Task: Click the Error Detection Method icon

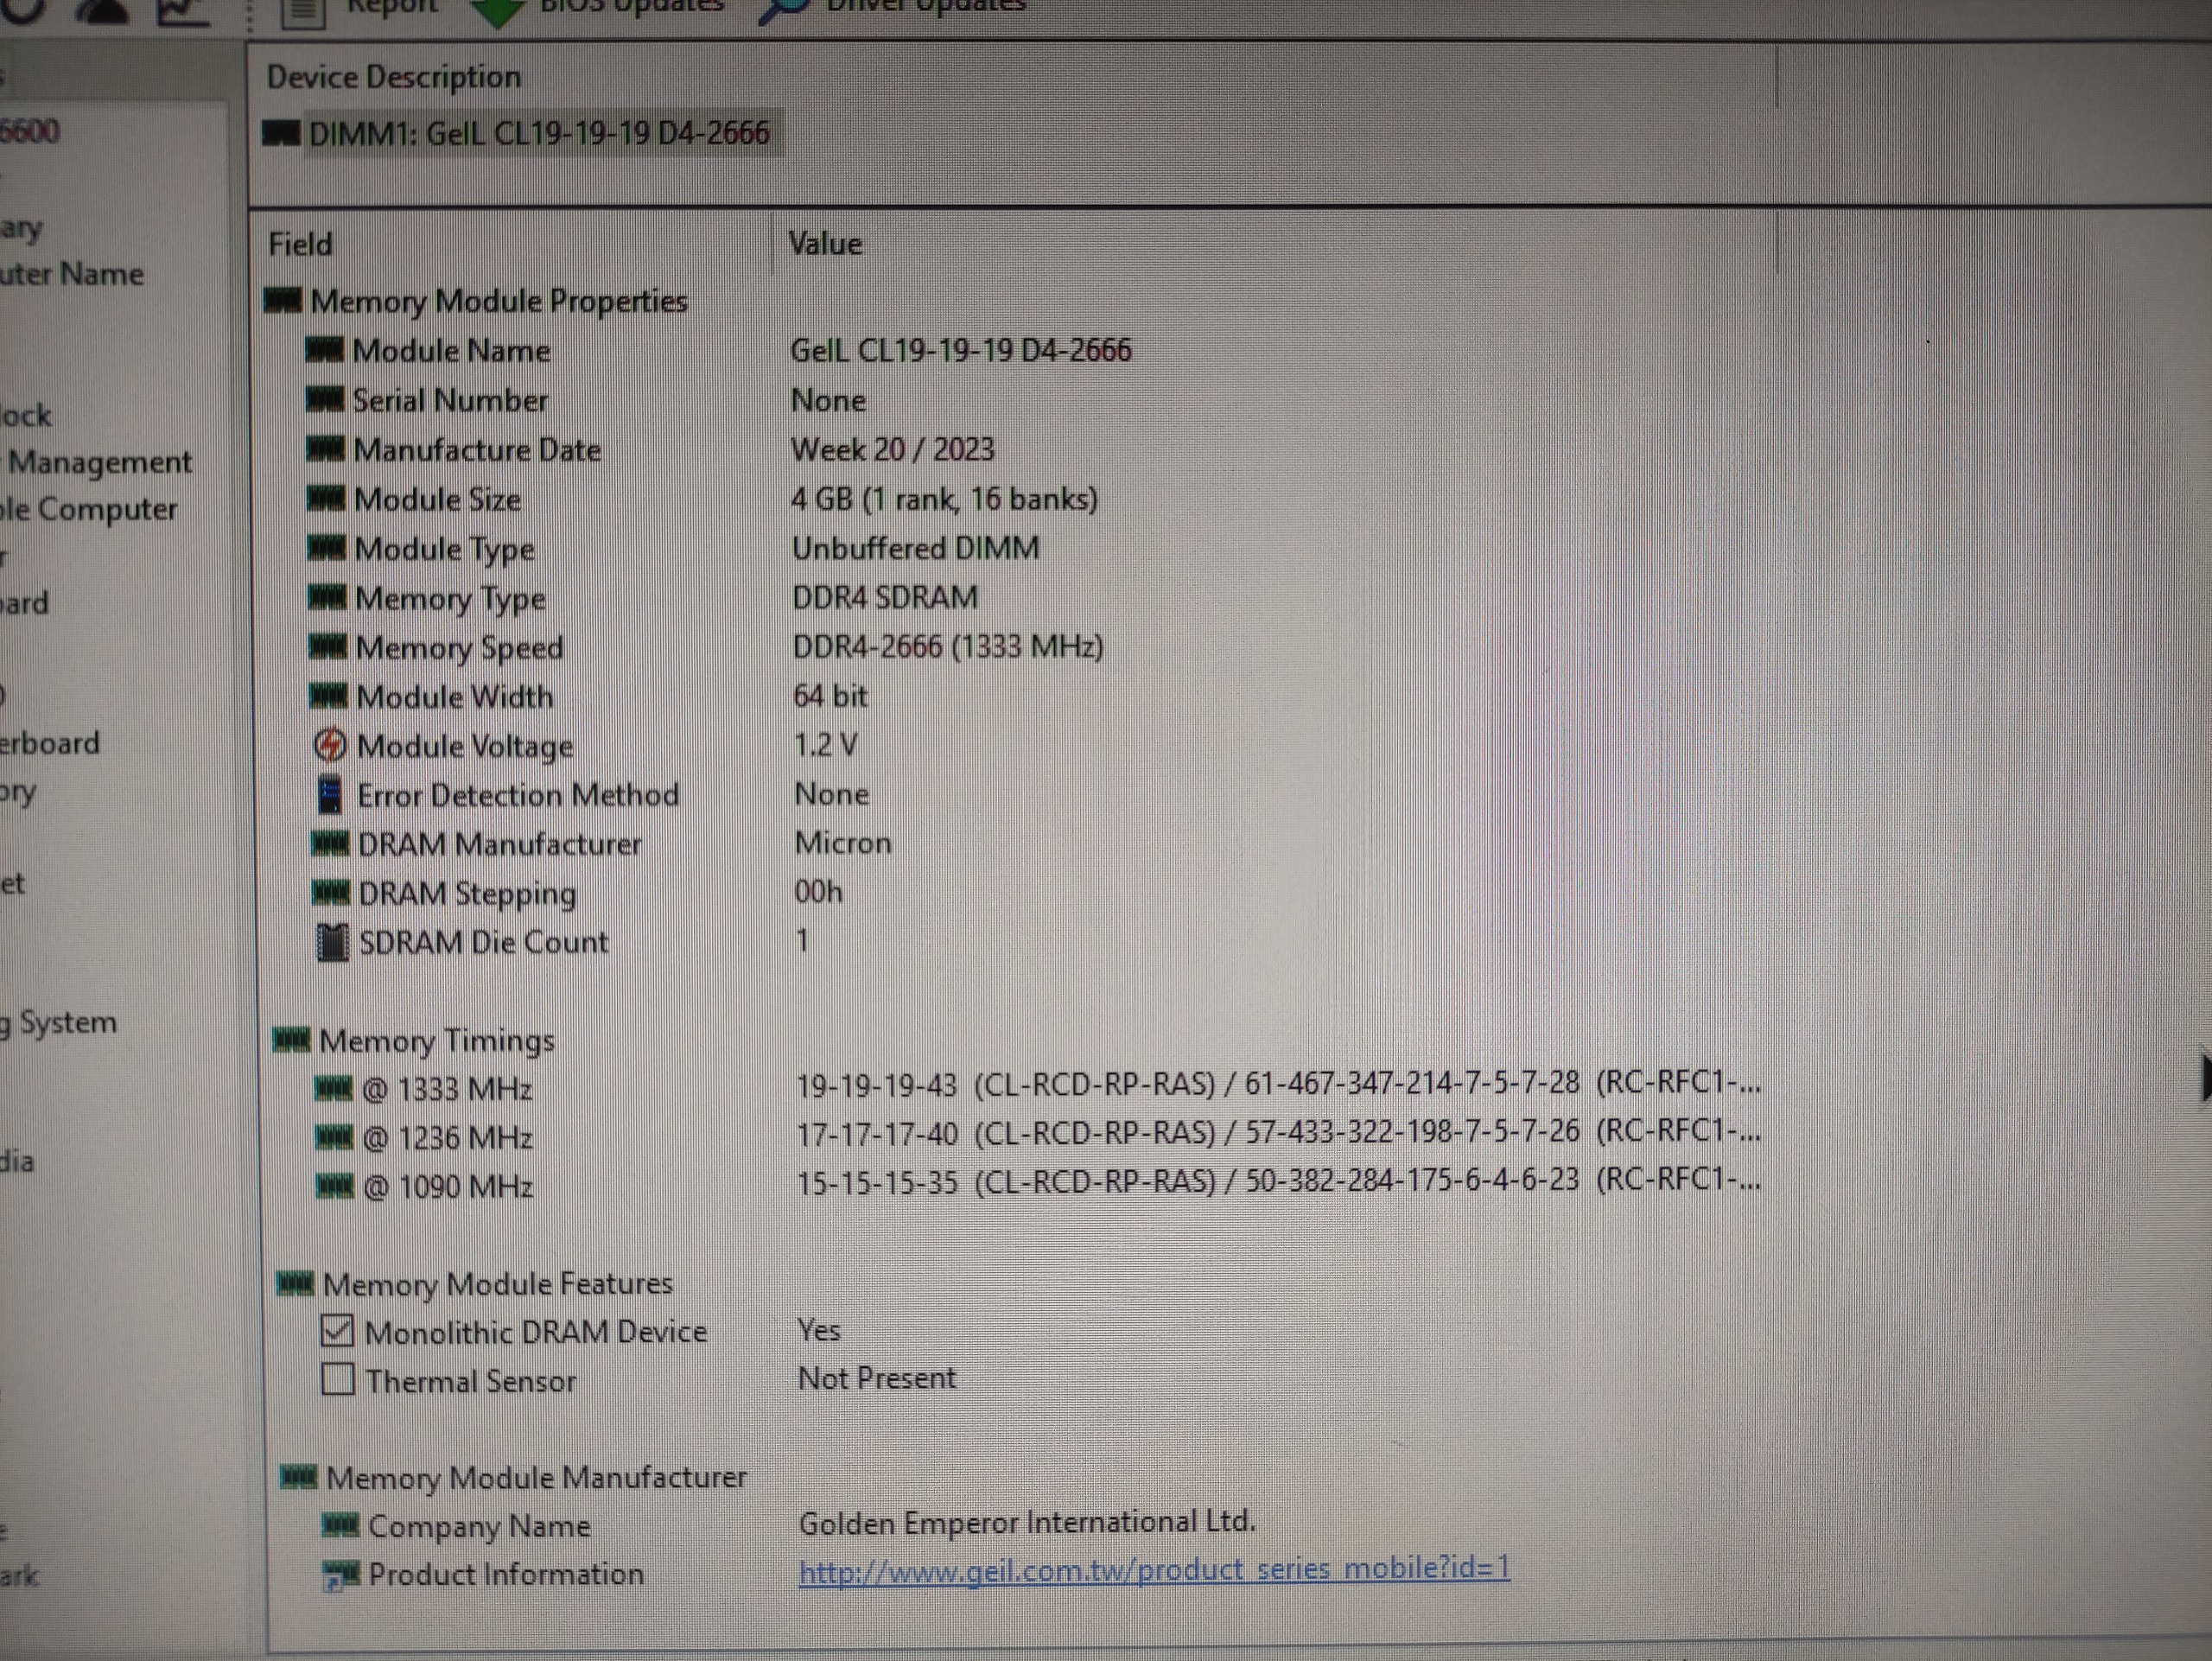Action: coord(330,795)
